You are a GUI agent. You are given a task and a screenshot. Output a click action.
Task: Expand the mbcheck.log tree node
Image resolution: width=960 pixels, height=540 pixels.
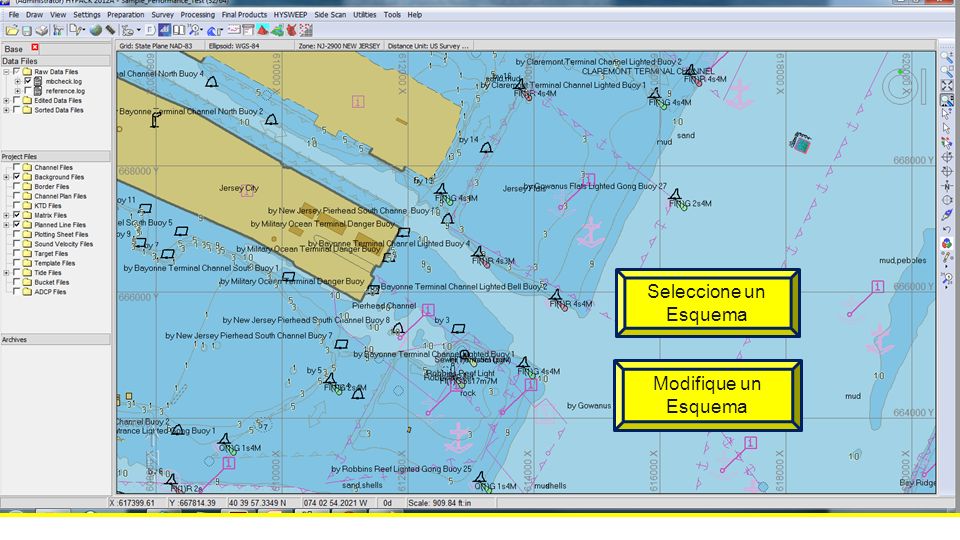17,81
